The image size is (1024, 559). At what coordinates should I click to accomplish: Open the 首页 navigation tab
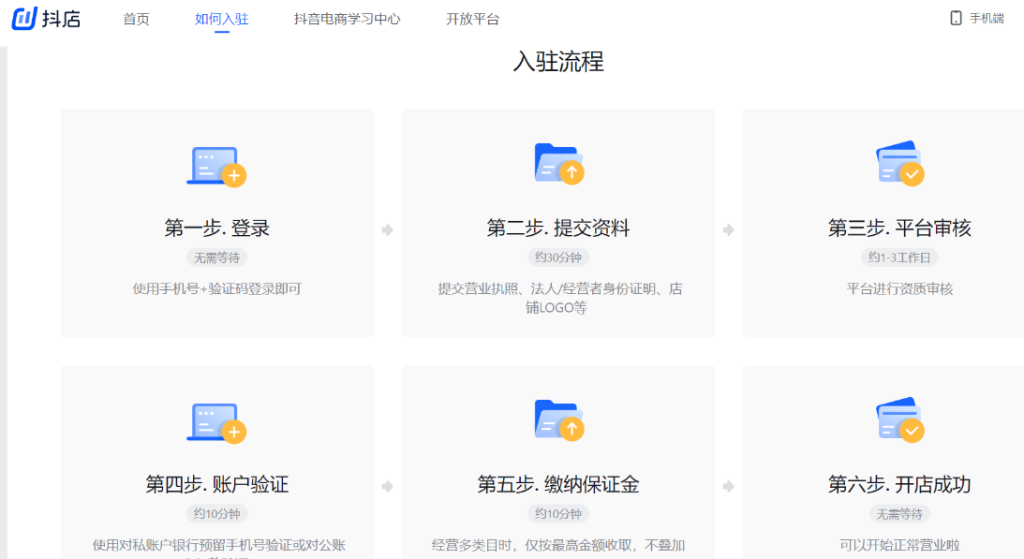click(136, 19)
